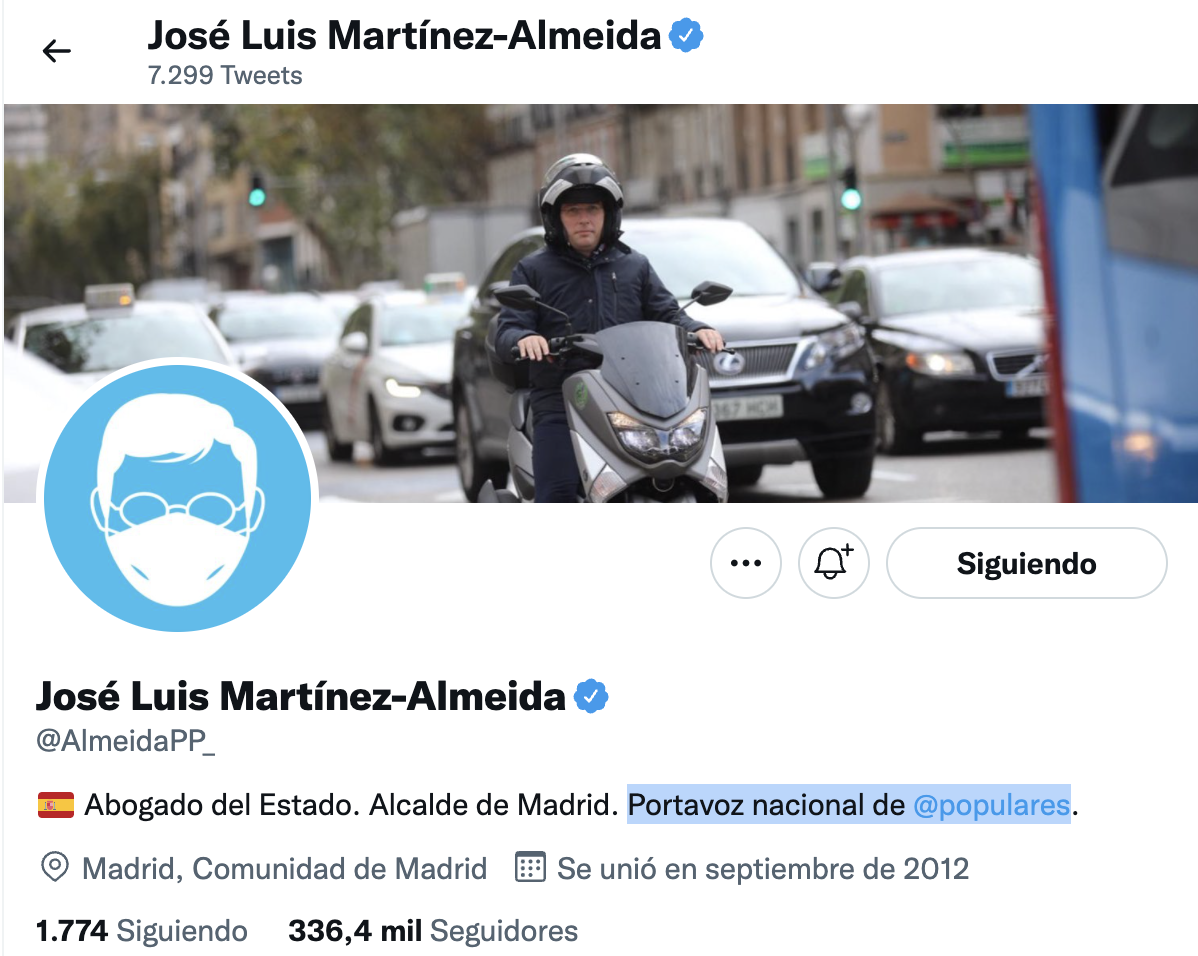The height and width of the screenshot is (956, 1198).
Task: View the 1.774 Siguiendo list
Action: pos(142,931)
